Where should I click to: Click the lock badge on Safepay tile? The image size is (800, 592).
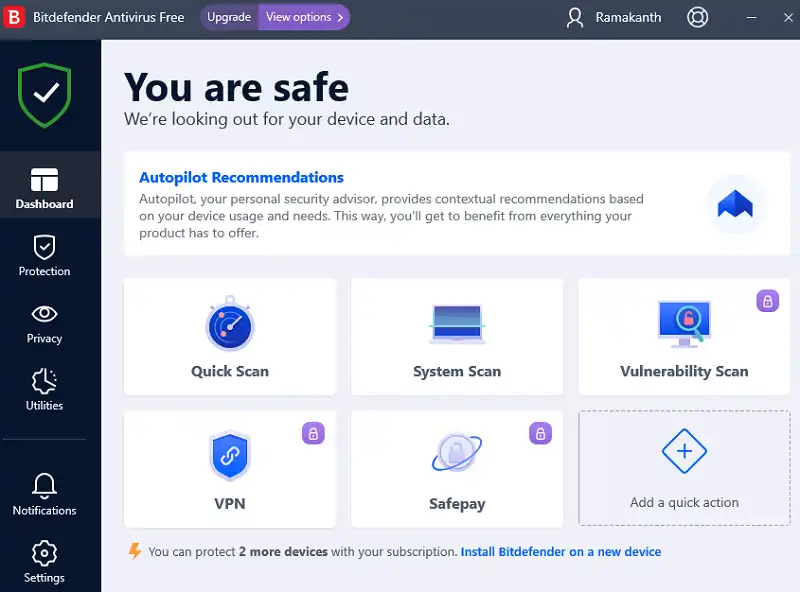[540, 433]
